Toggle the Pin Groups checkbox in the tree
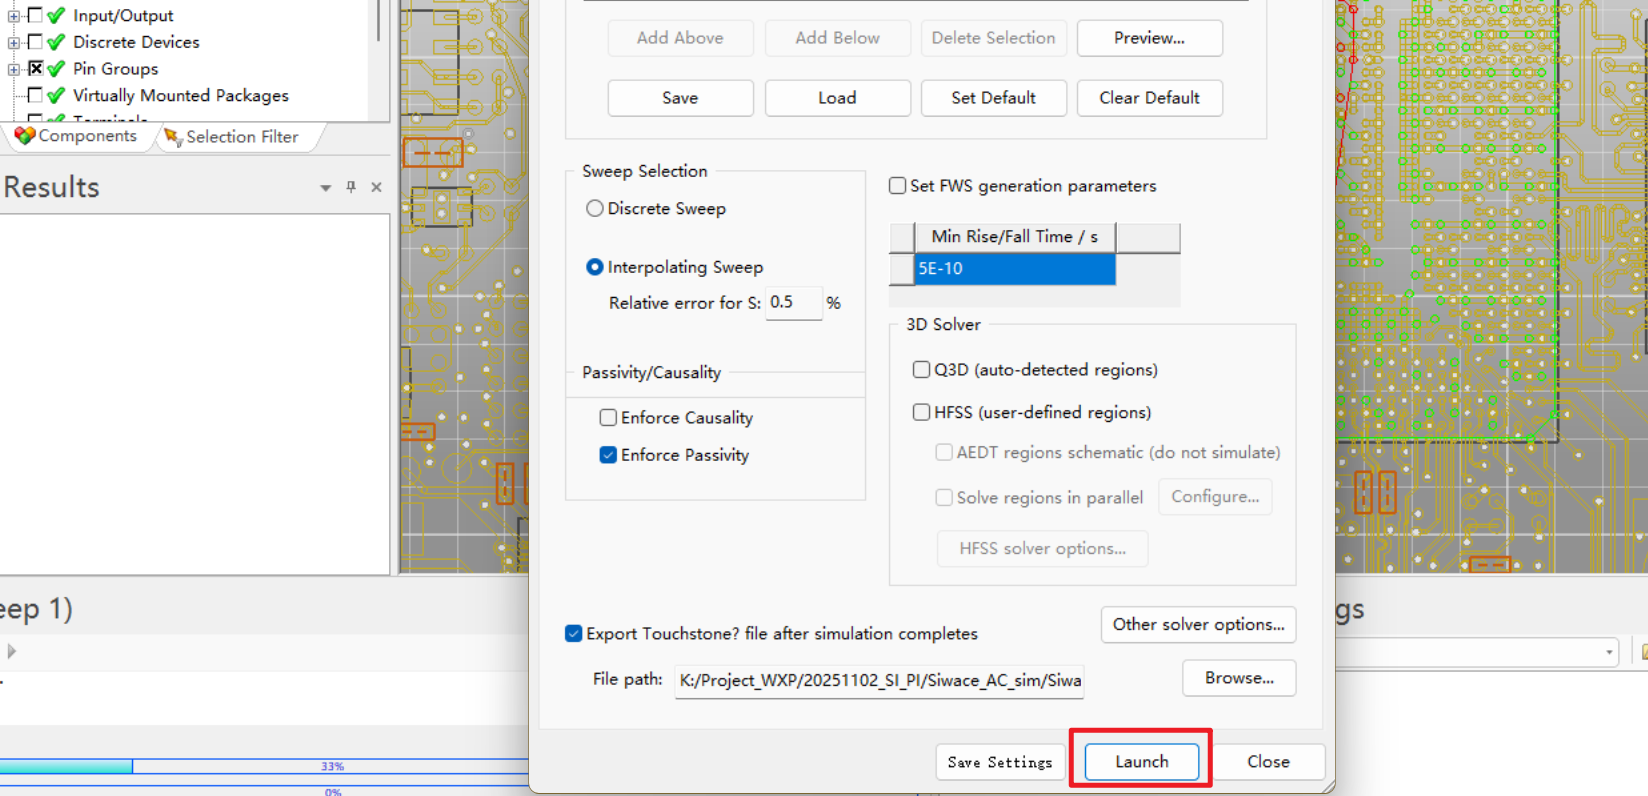Screen dimensions: 1648x796 [35, 68]
